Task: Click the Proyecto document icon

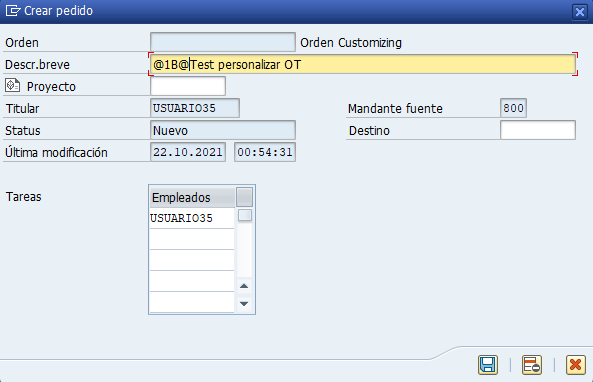Action: [x=12, y=85]
